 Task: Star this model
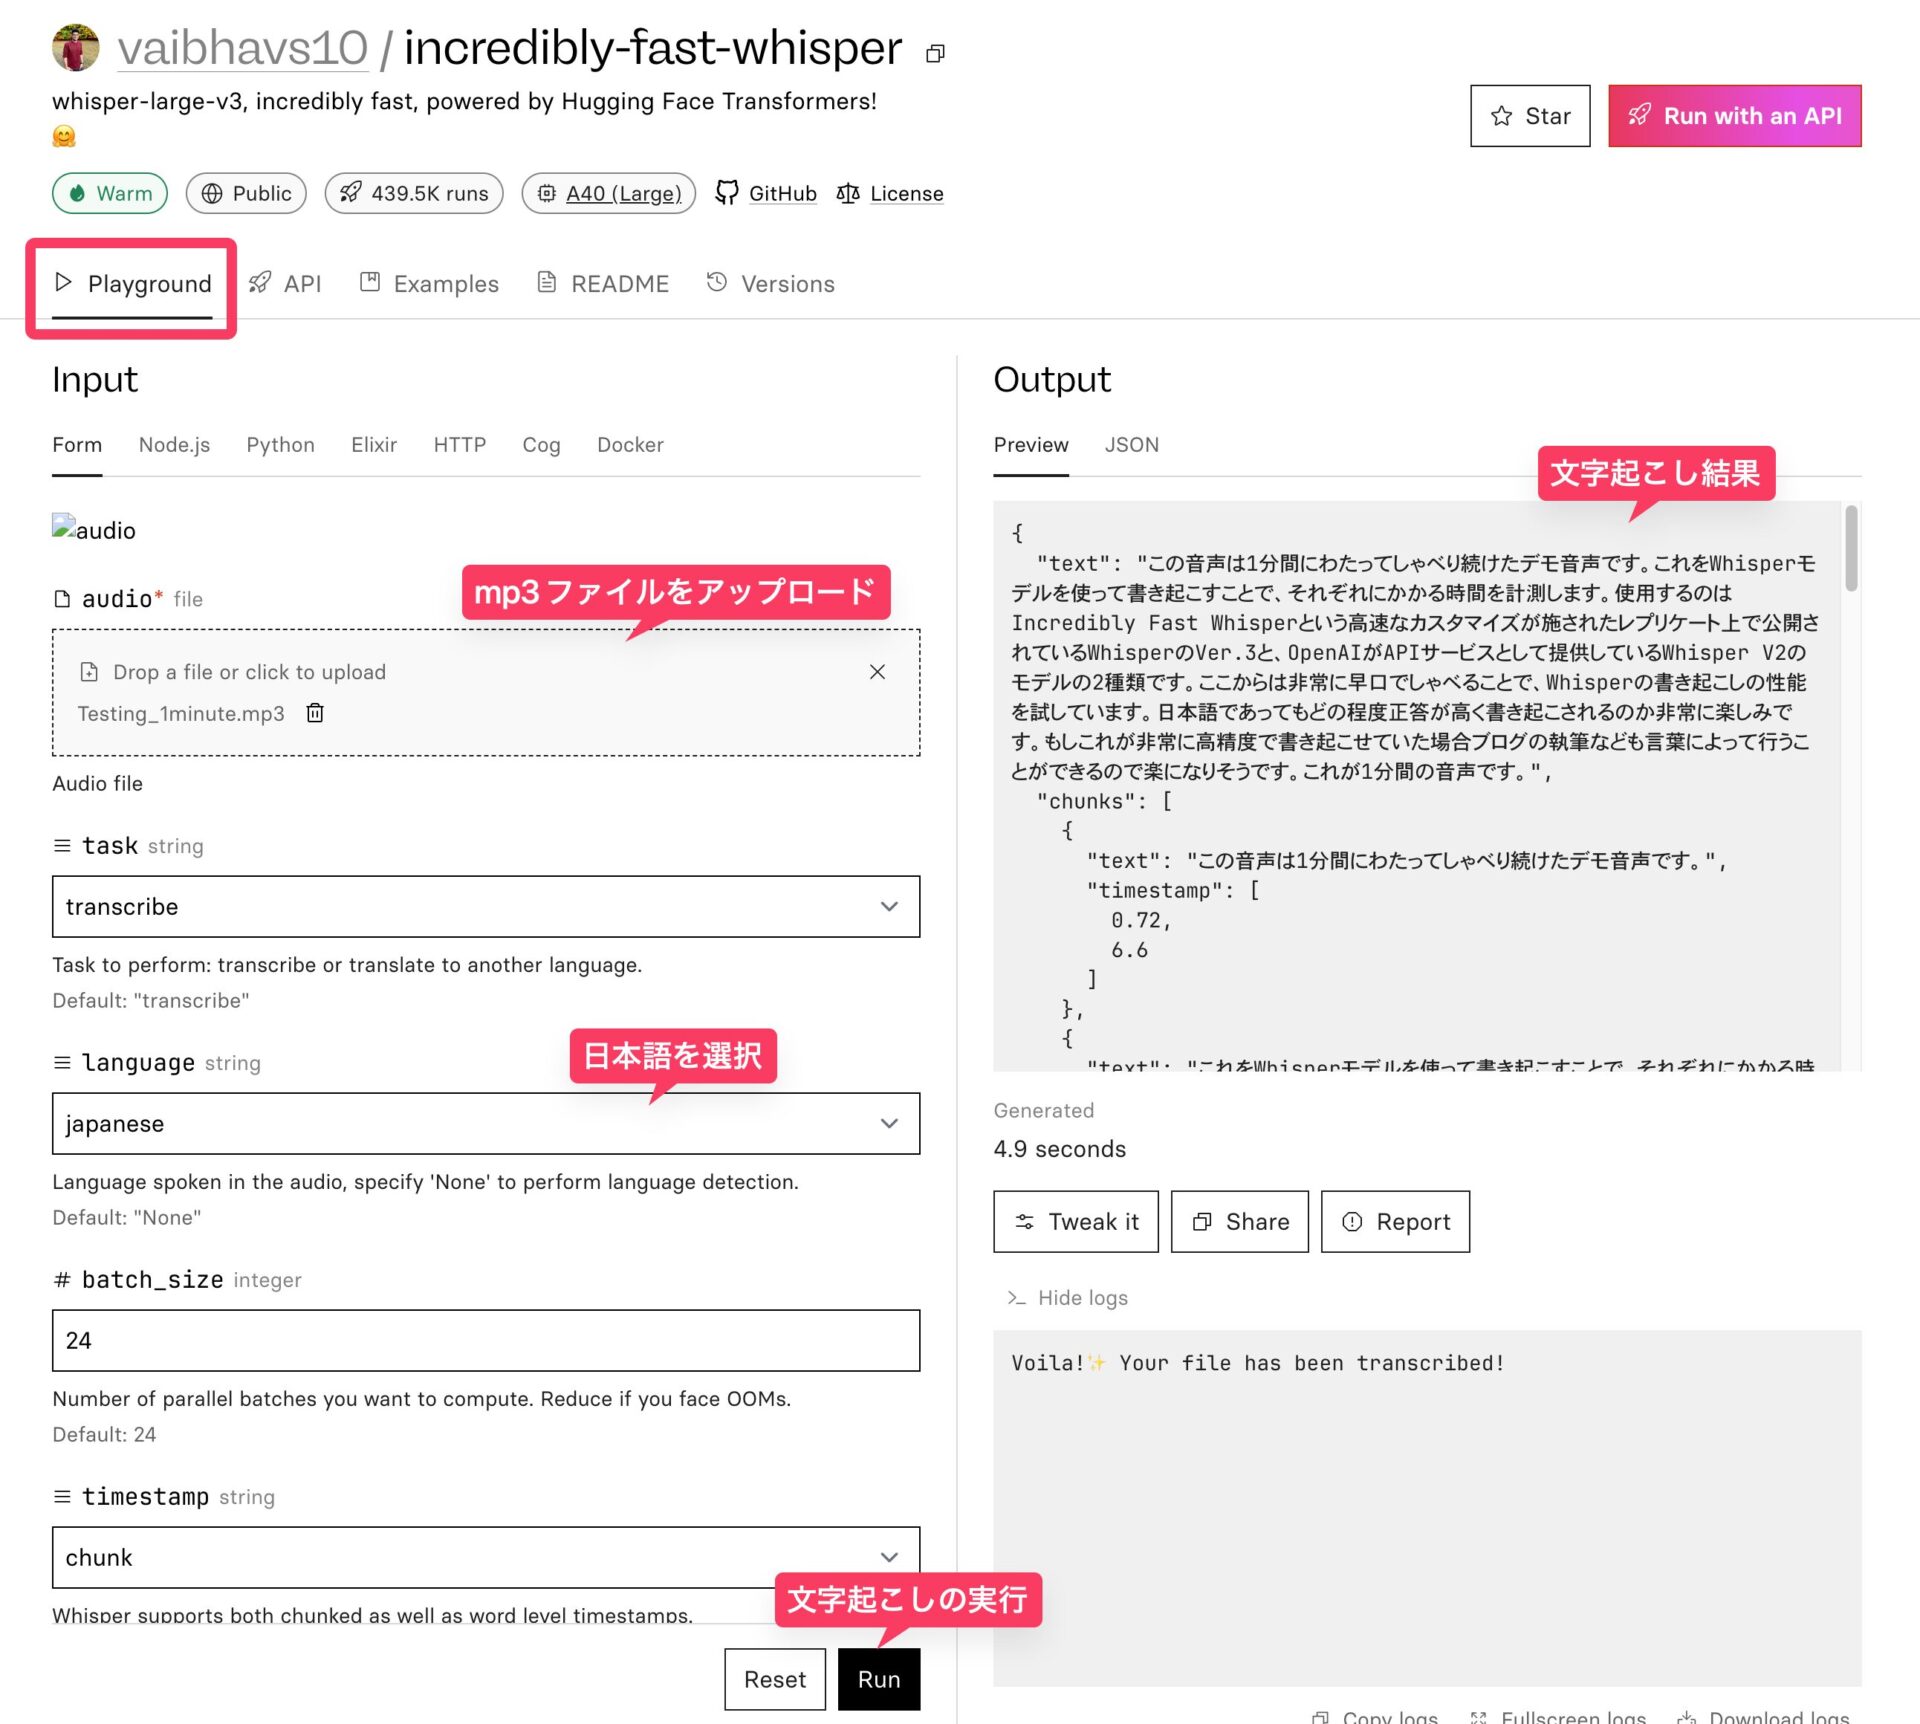click(1529, 116)
